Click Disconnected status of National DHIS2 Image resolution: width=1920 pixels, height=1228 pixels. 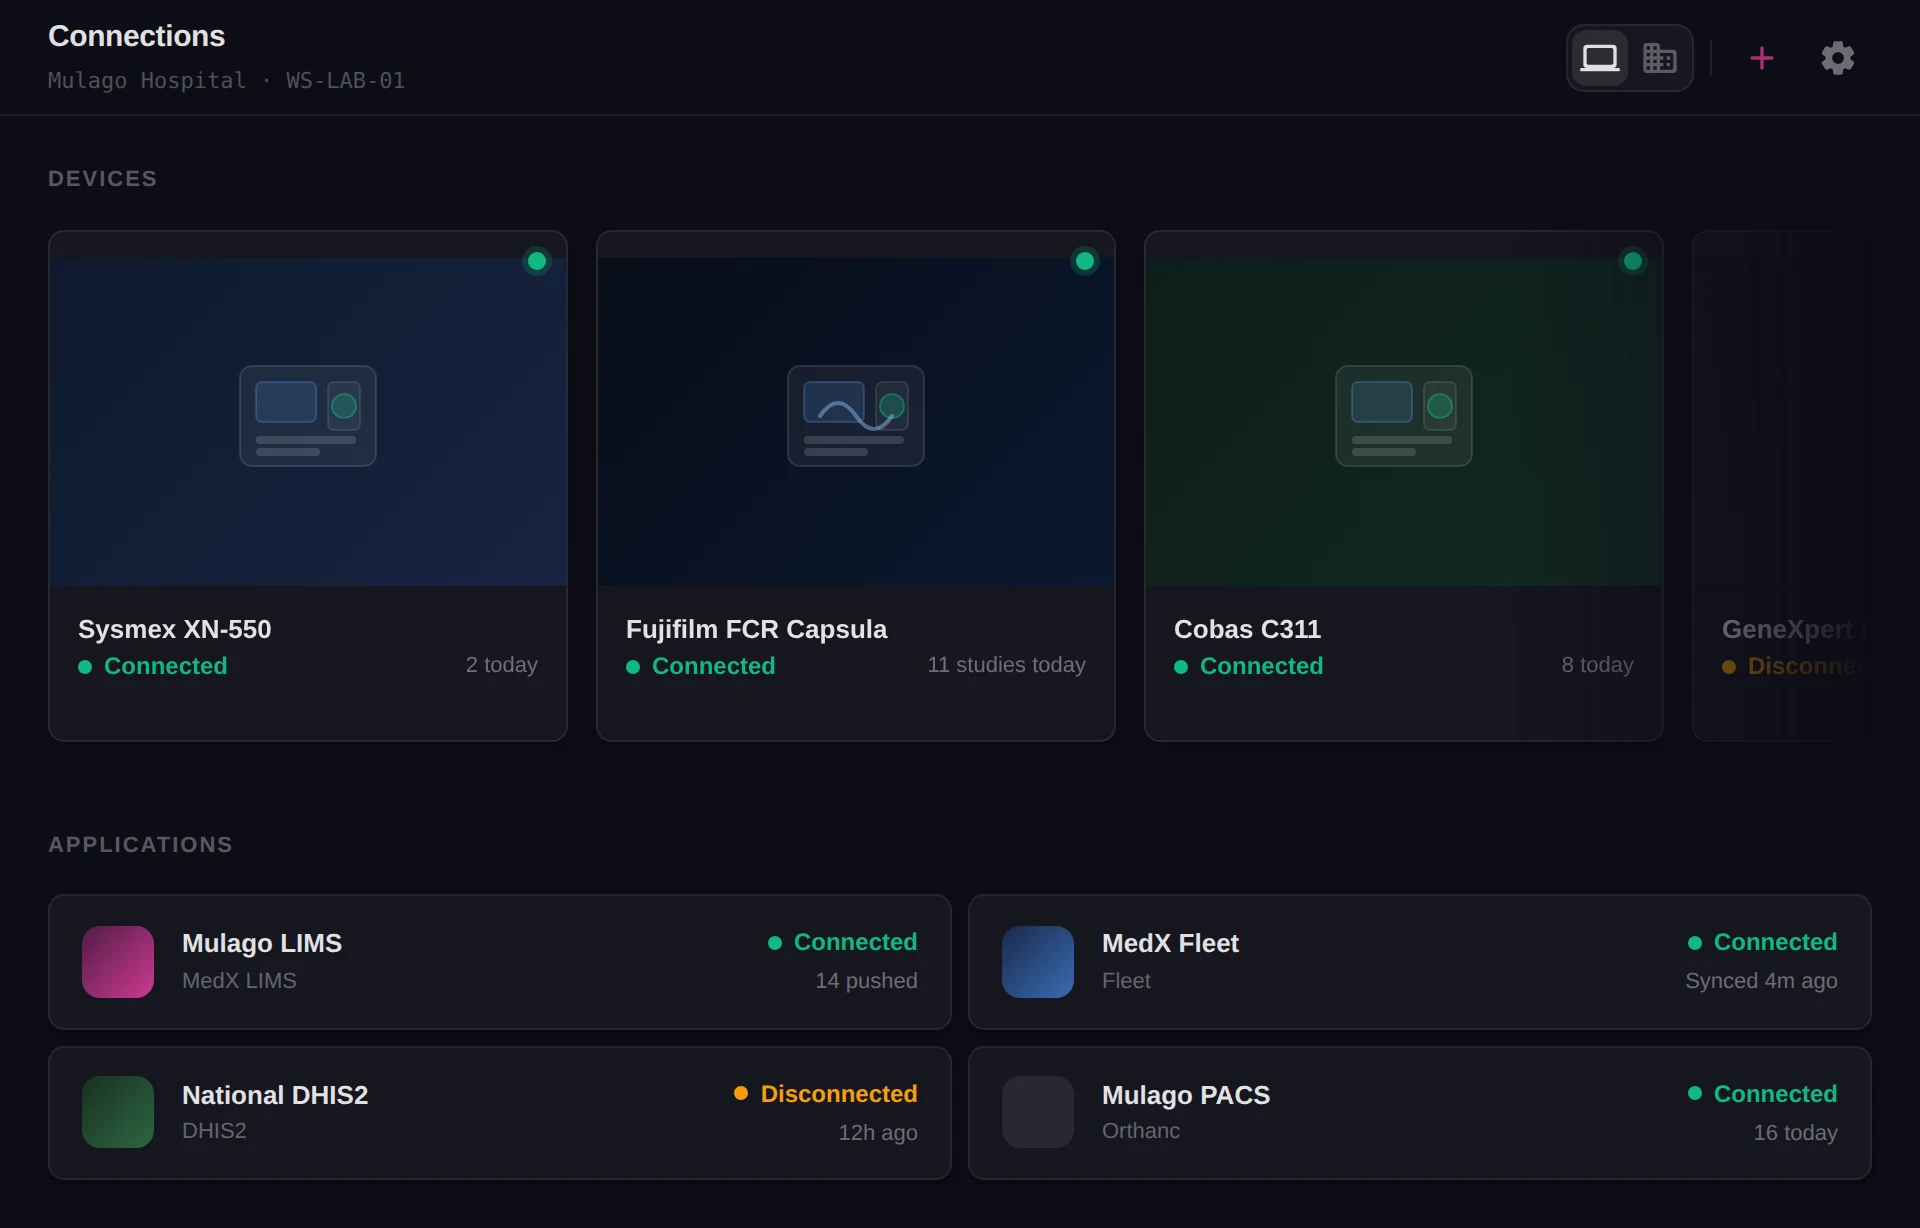[x=826, y=1094]
